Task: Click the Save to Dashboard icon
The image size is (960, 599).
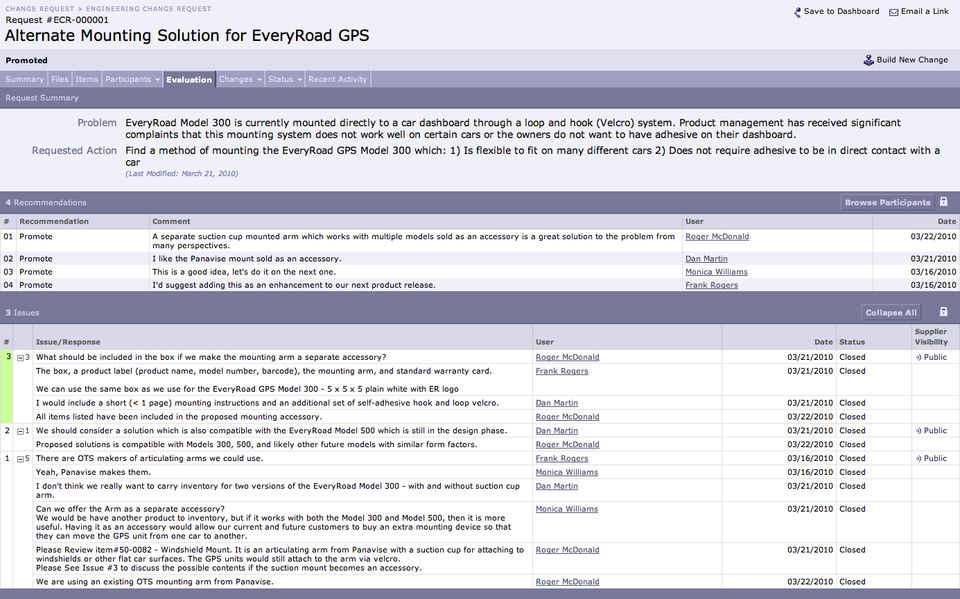Action: (797, 12)
